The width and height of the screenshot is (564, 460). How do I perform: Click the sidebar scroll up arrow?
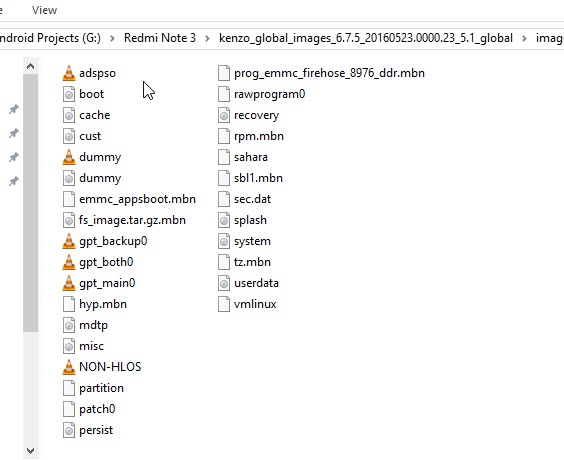(x=31, y=66)
